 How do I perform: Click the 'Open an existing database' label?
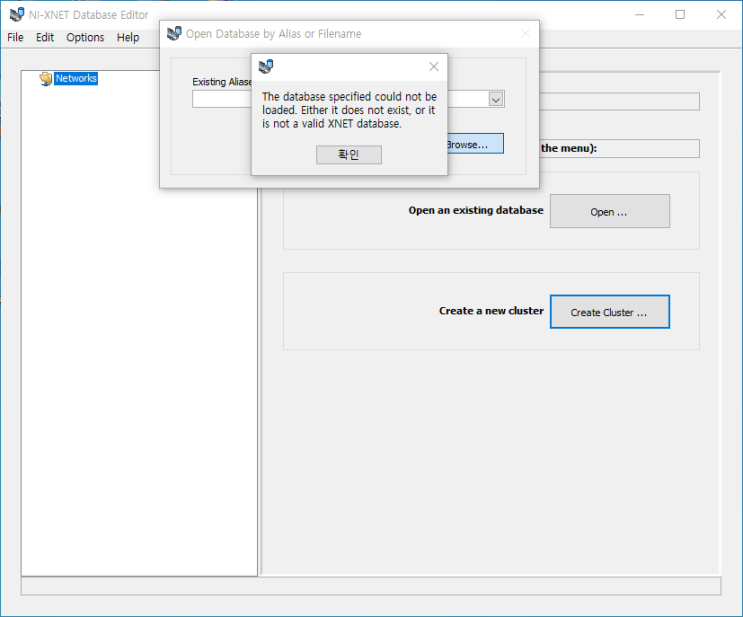coord(476,210)
